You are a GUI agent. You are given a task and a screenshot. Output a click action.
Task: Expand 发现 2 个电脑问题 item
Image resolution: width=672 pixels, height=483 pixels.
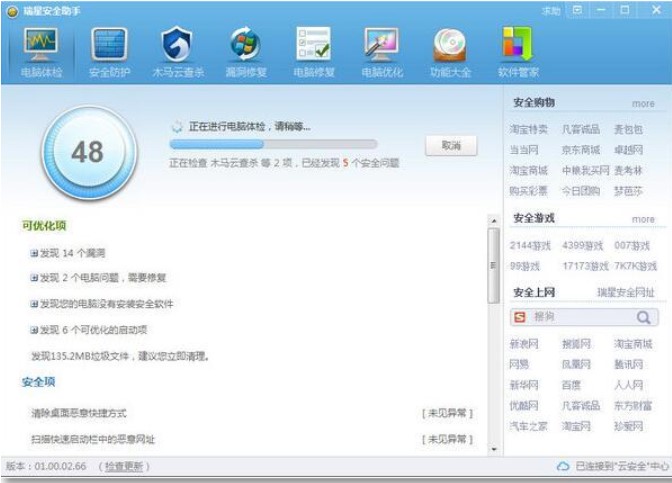coord(34,278)
